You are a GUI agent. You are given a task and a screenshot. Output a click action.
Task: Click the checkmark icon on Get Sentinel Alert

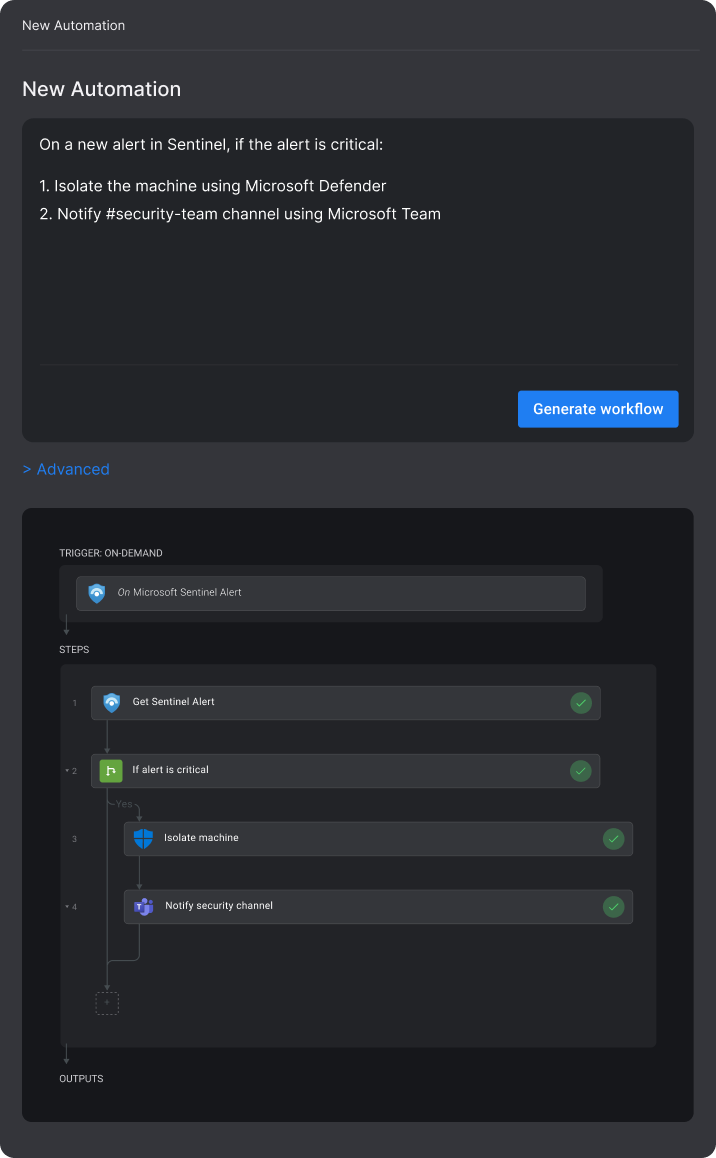pos(581,702)
